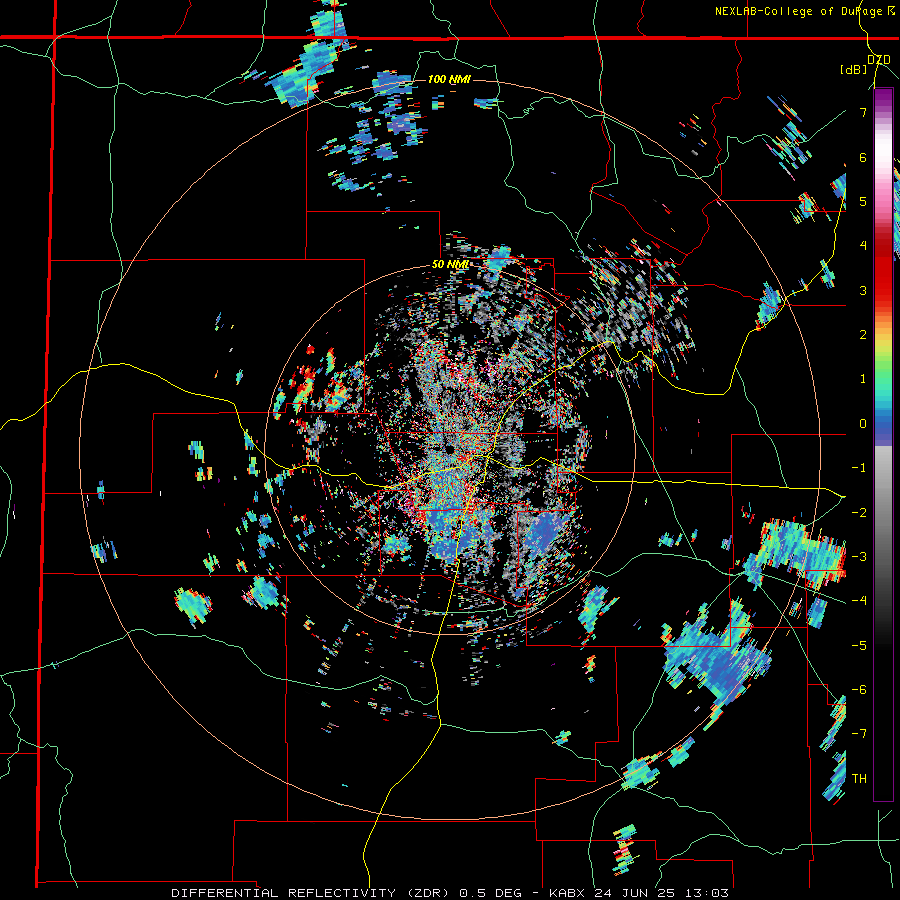Click the TH label on the color scale
This screenshot has width=900, height=900.
[x=859, y=779]
